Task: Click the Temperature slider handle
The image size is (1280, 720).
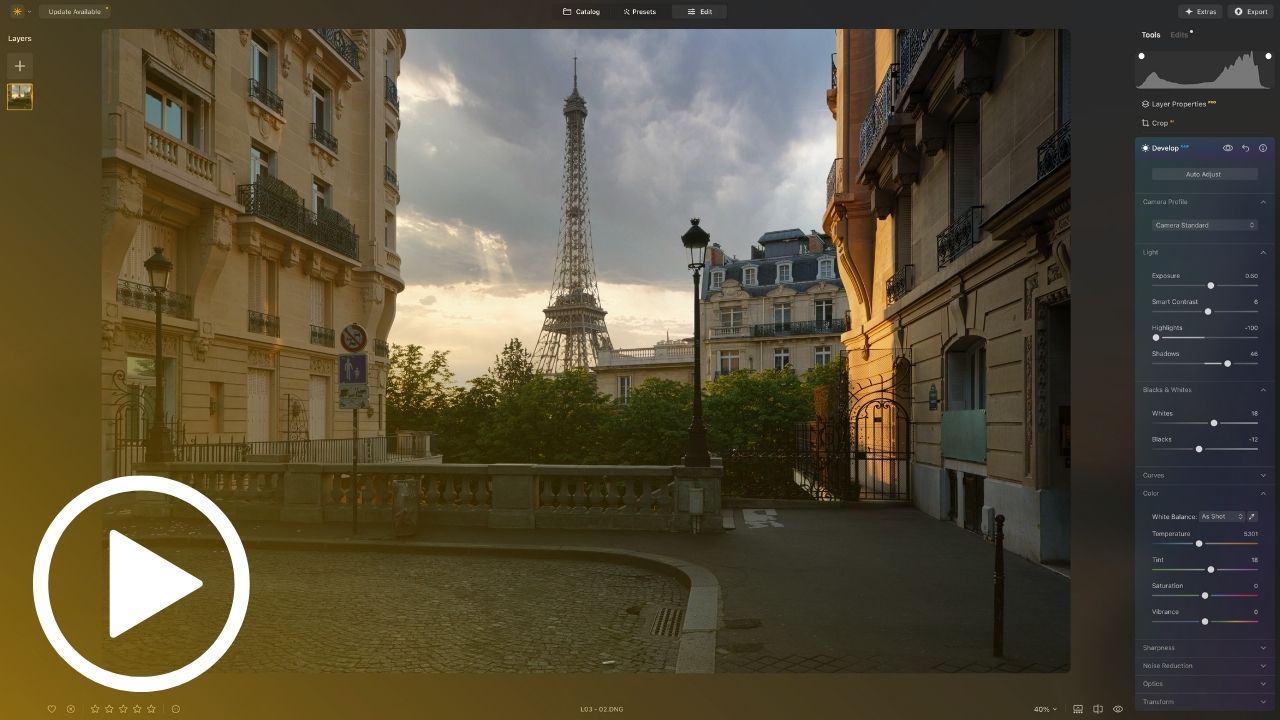Action: click(x=1199, y=544)
